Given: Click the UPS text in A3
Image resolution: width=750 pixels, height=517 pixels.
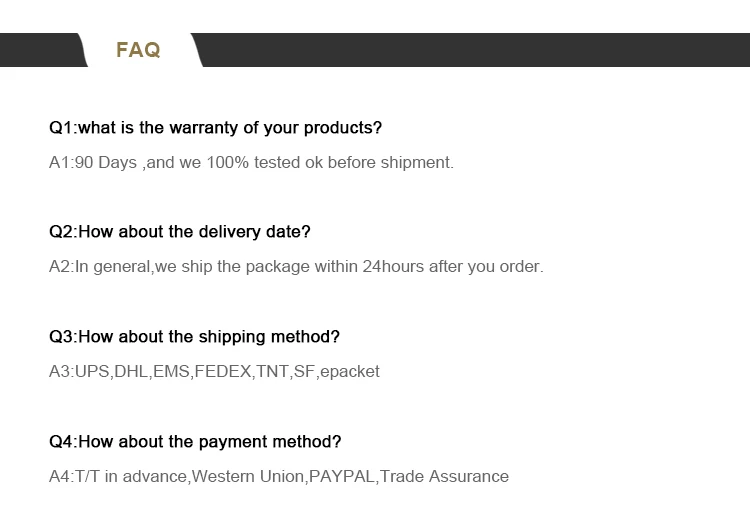Looking at the screenshot, I should [92, 372].
